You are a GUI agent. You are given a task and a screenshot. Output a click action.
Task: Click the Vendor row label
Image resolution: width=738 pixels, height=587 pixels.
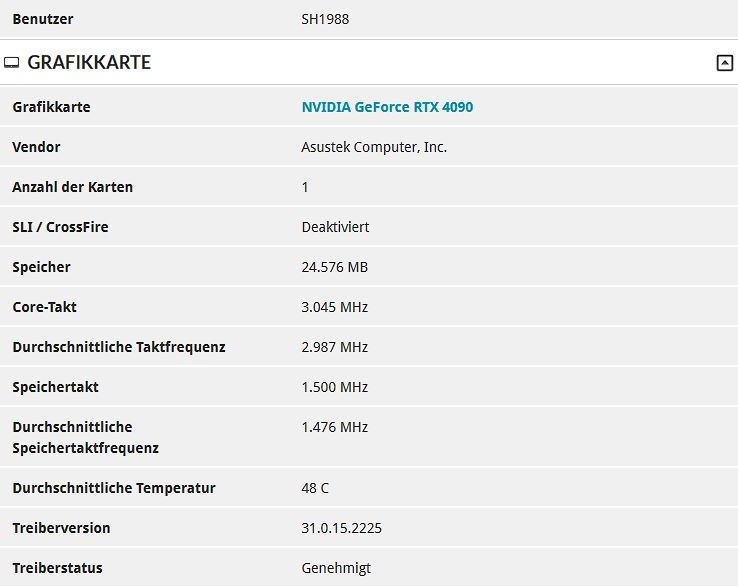pyautogui.click(x=36, y=147)
